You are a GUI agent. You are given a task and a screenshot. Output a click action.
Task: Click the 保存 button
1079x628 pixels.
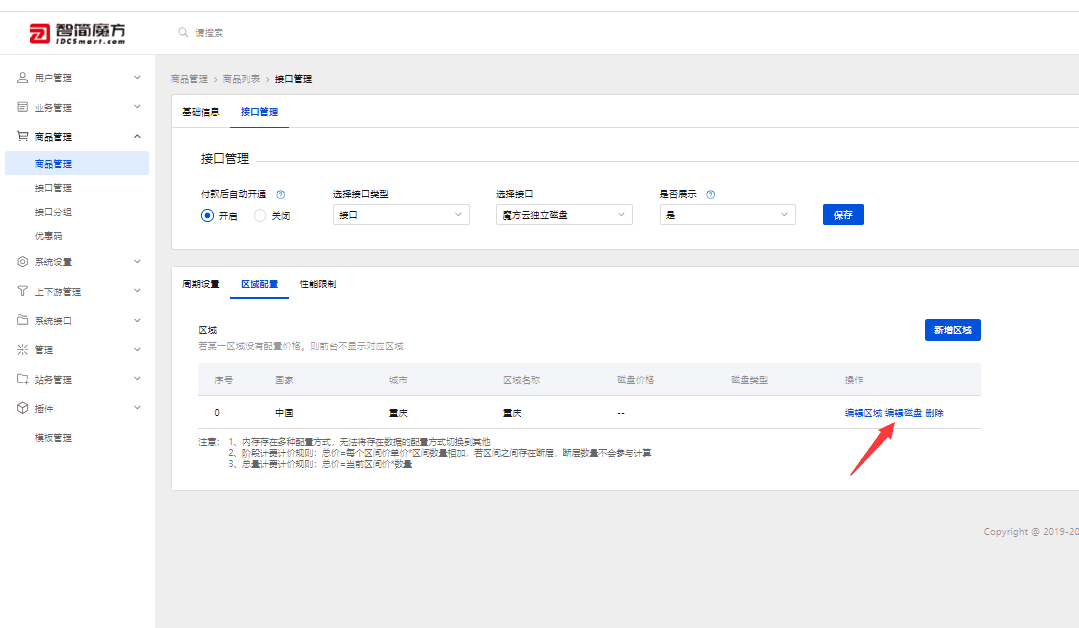click(843, 215)
